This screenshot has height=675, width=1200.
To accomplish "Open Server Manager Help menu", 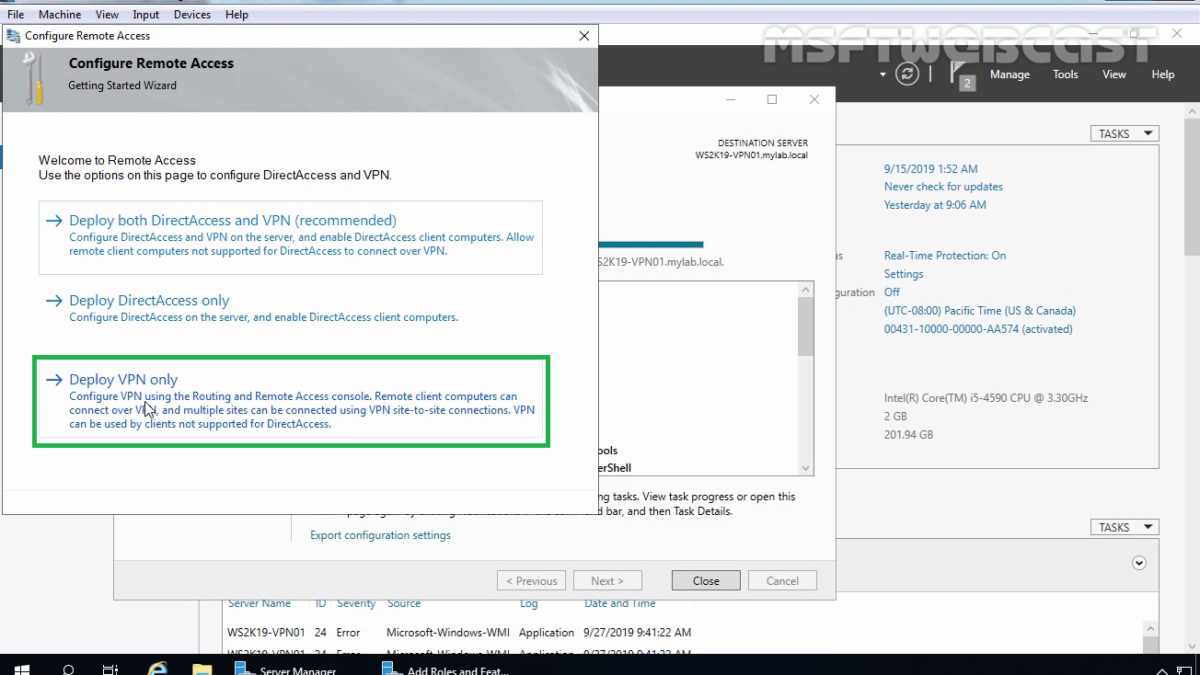I will (x=1163, y=75).
